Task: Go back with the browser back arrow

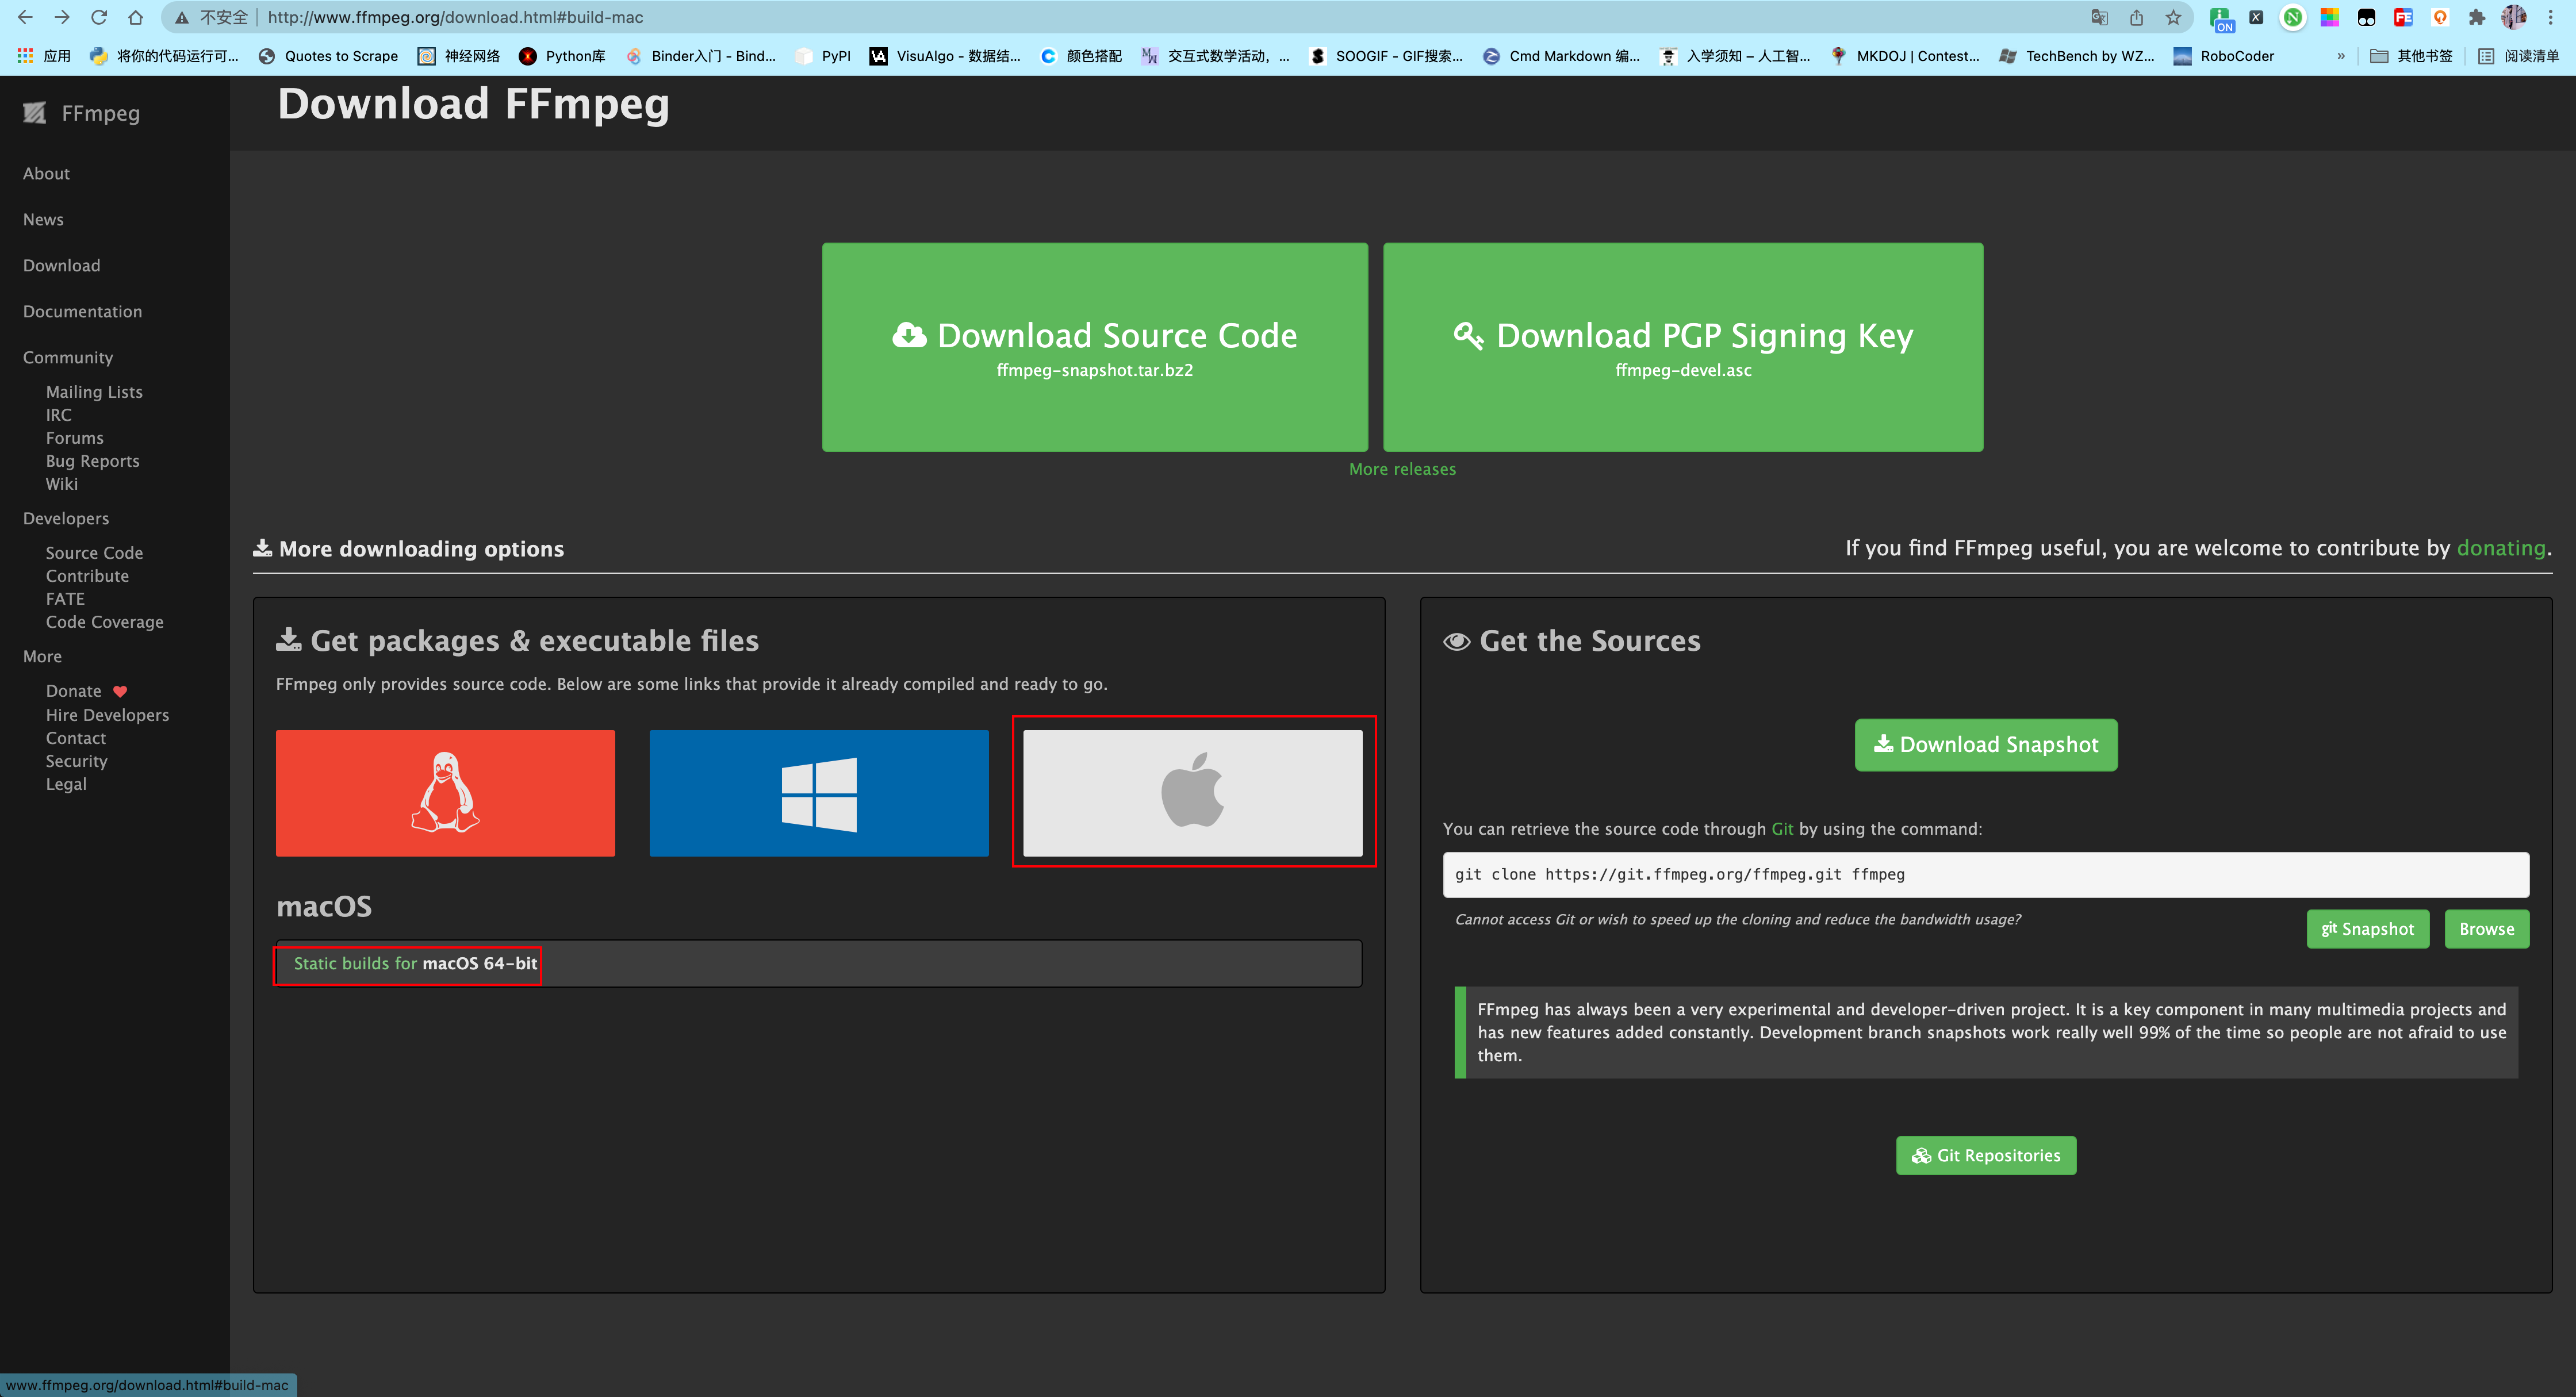Action: coord(25,17)
